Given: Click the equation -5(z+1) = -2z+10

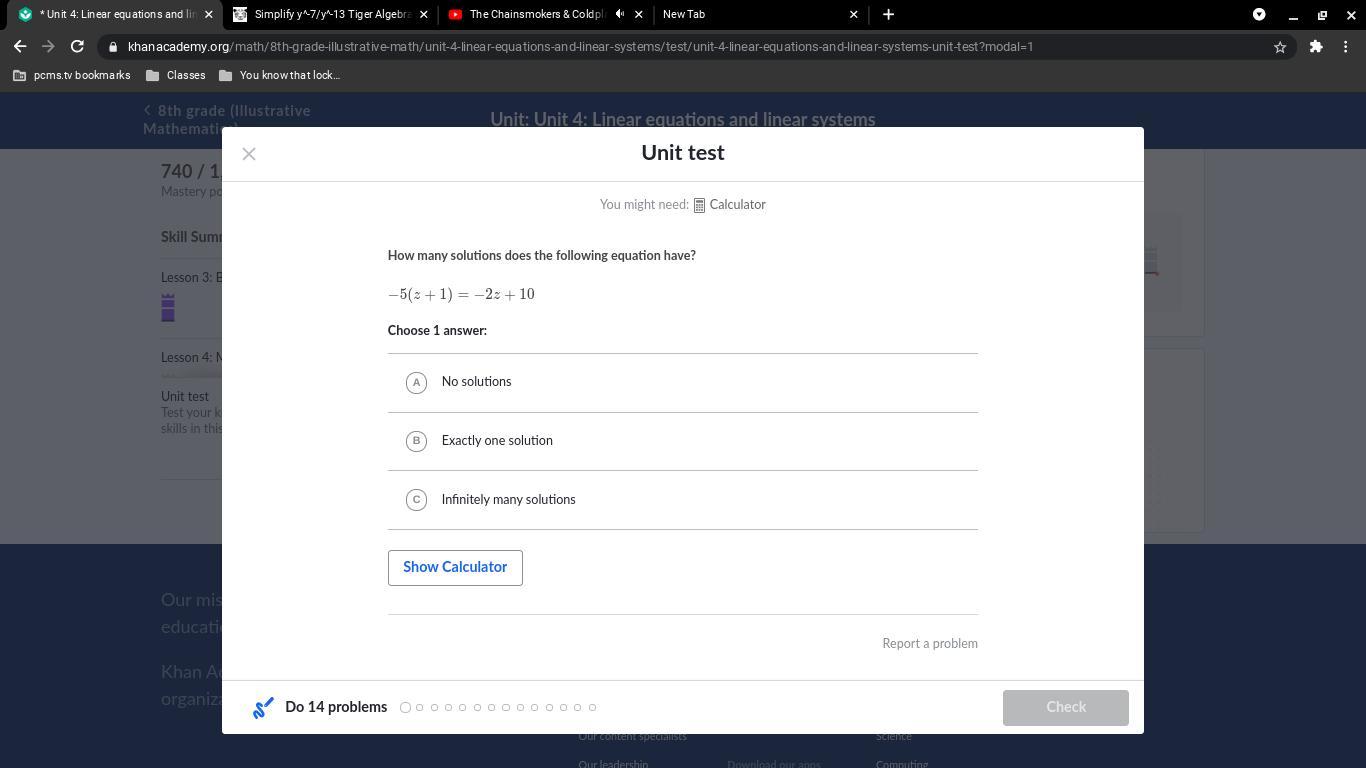Looking at the screenshot, I should coord(461,294).
